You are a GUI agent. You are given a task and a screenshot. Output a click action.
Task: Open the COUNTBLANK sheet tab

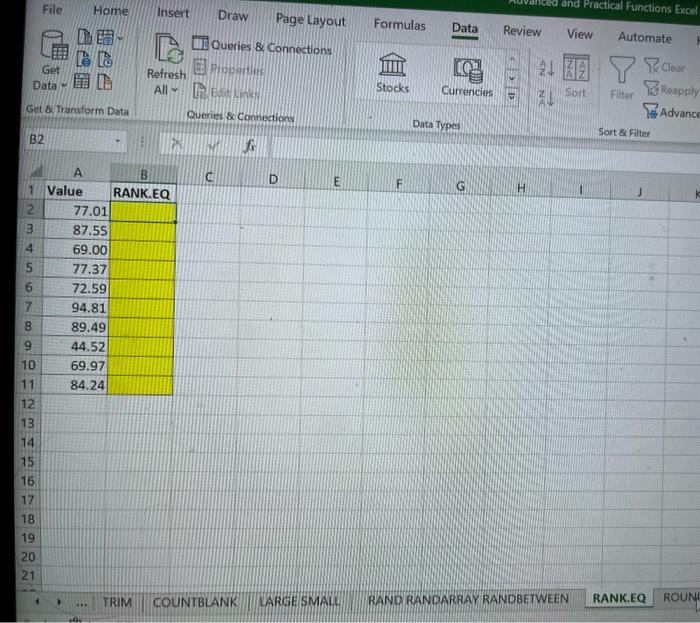tap(195, 602)
